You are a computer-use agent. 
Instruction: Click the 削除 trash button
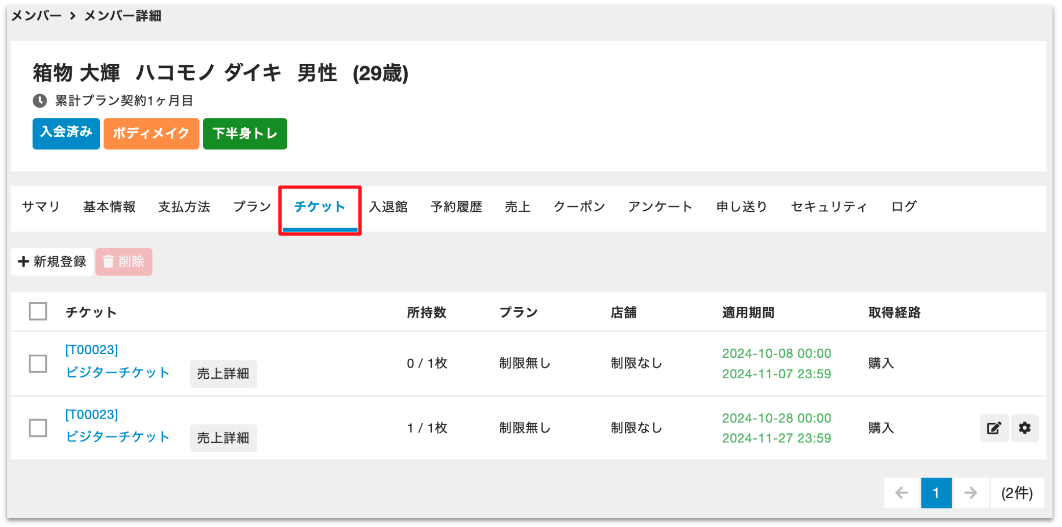[124, 262]
